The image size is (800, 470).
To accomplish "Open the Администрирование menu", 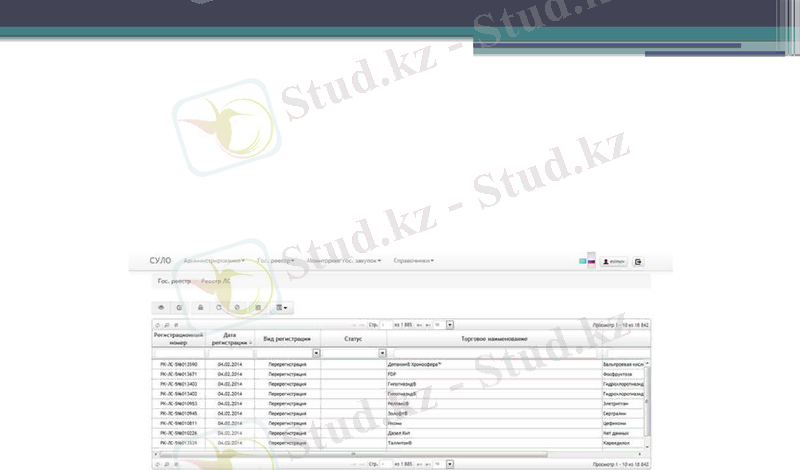I will (x=215, y=261).
